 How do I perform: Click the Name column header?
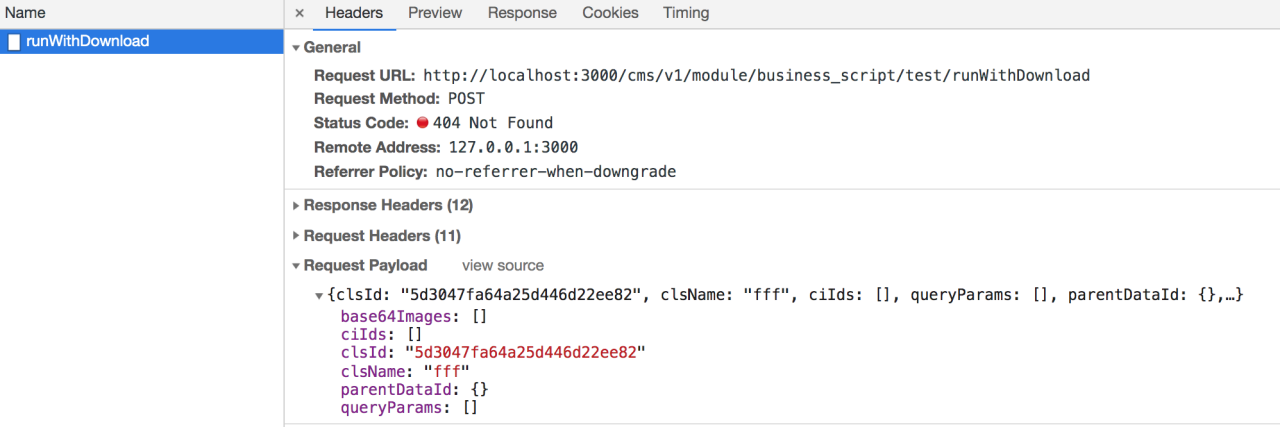coord(26,13)
